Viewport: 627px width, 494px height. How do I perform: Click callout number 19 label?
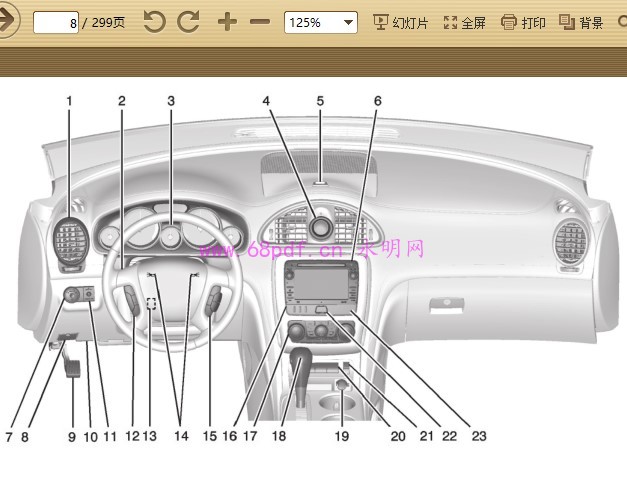342,435
